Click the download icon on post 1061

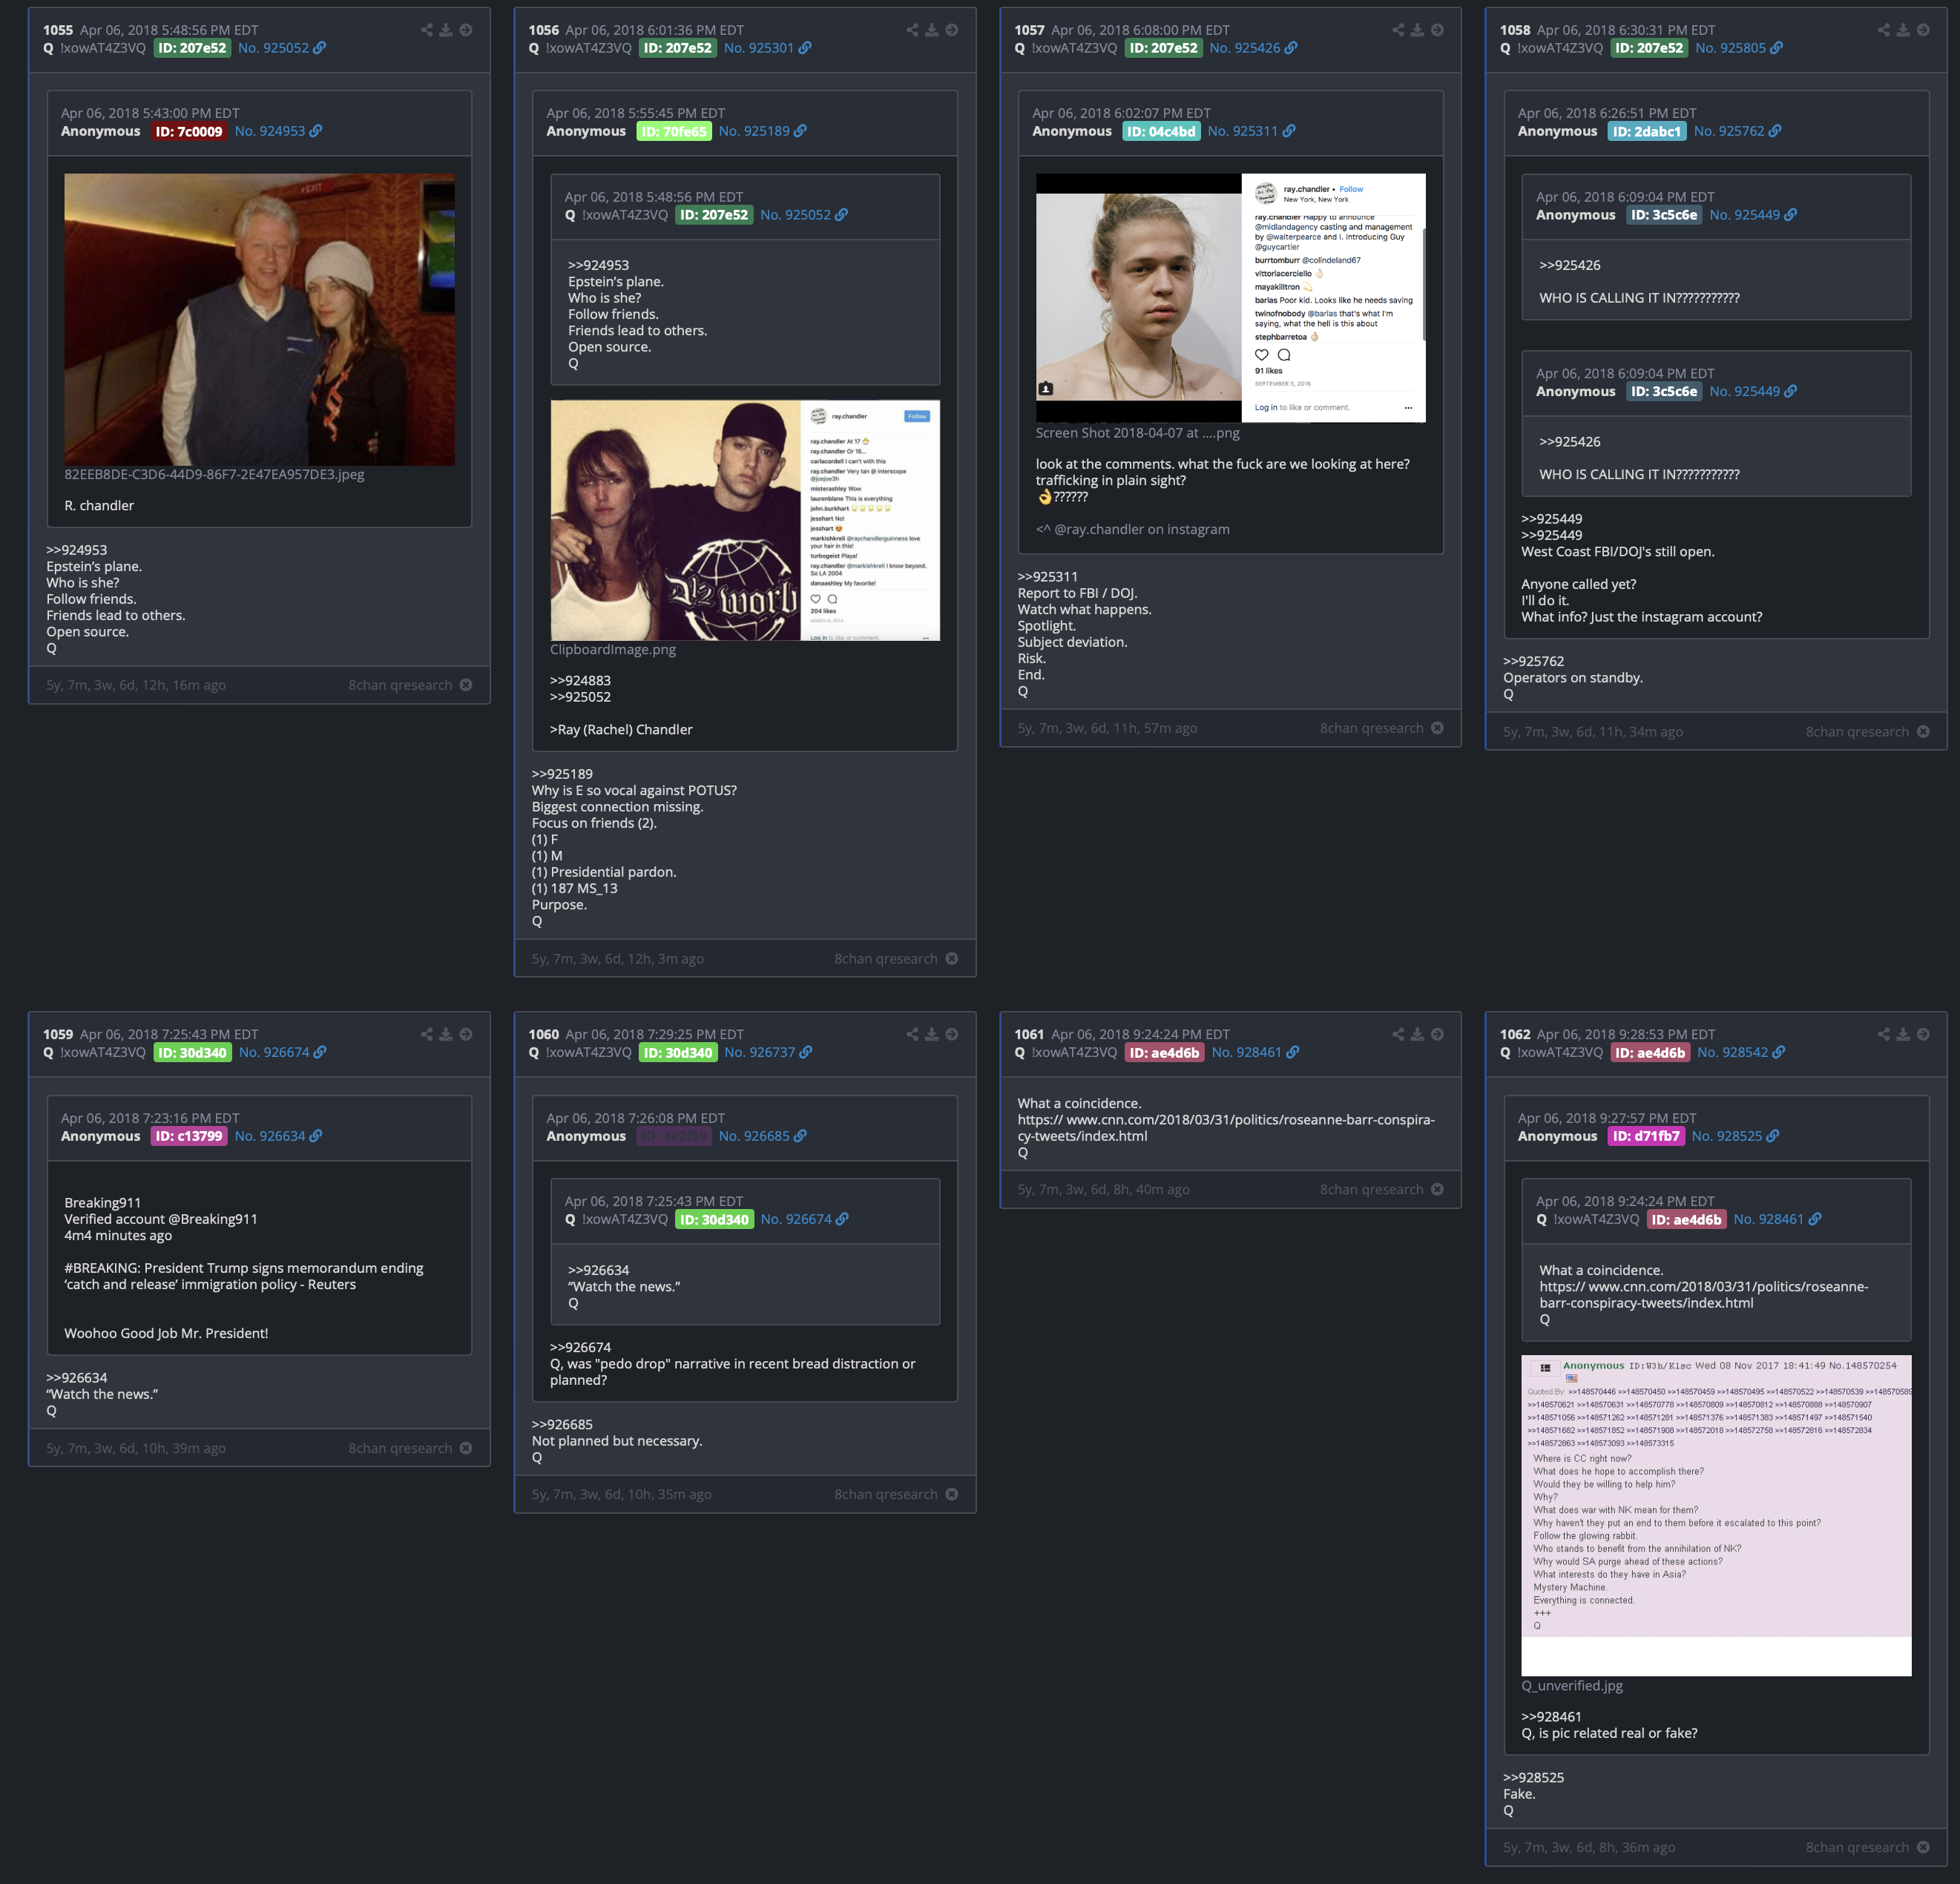pos(1417,1034)
